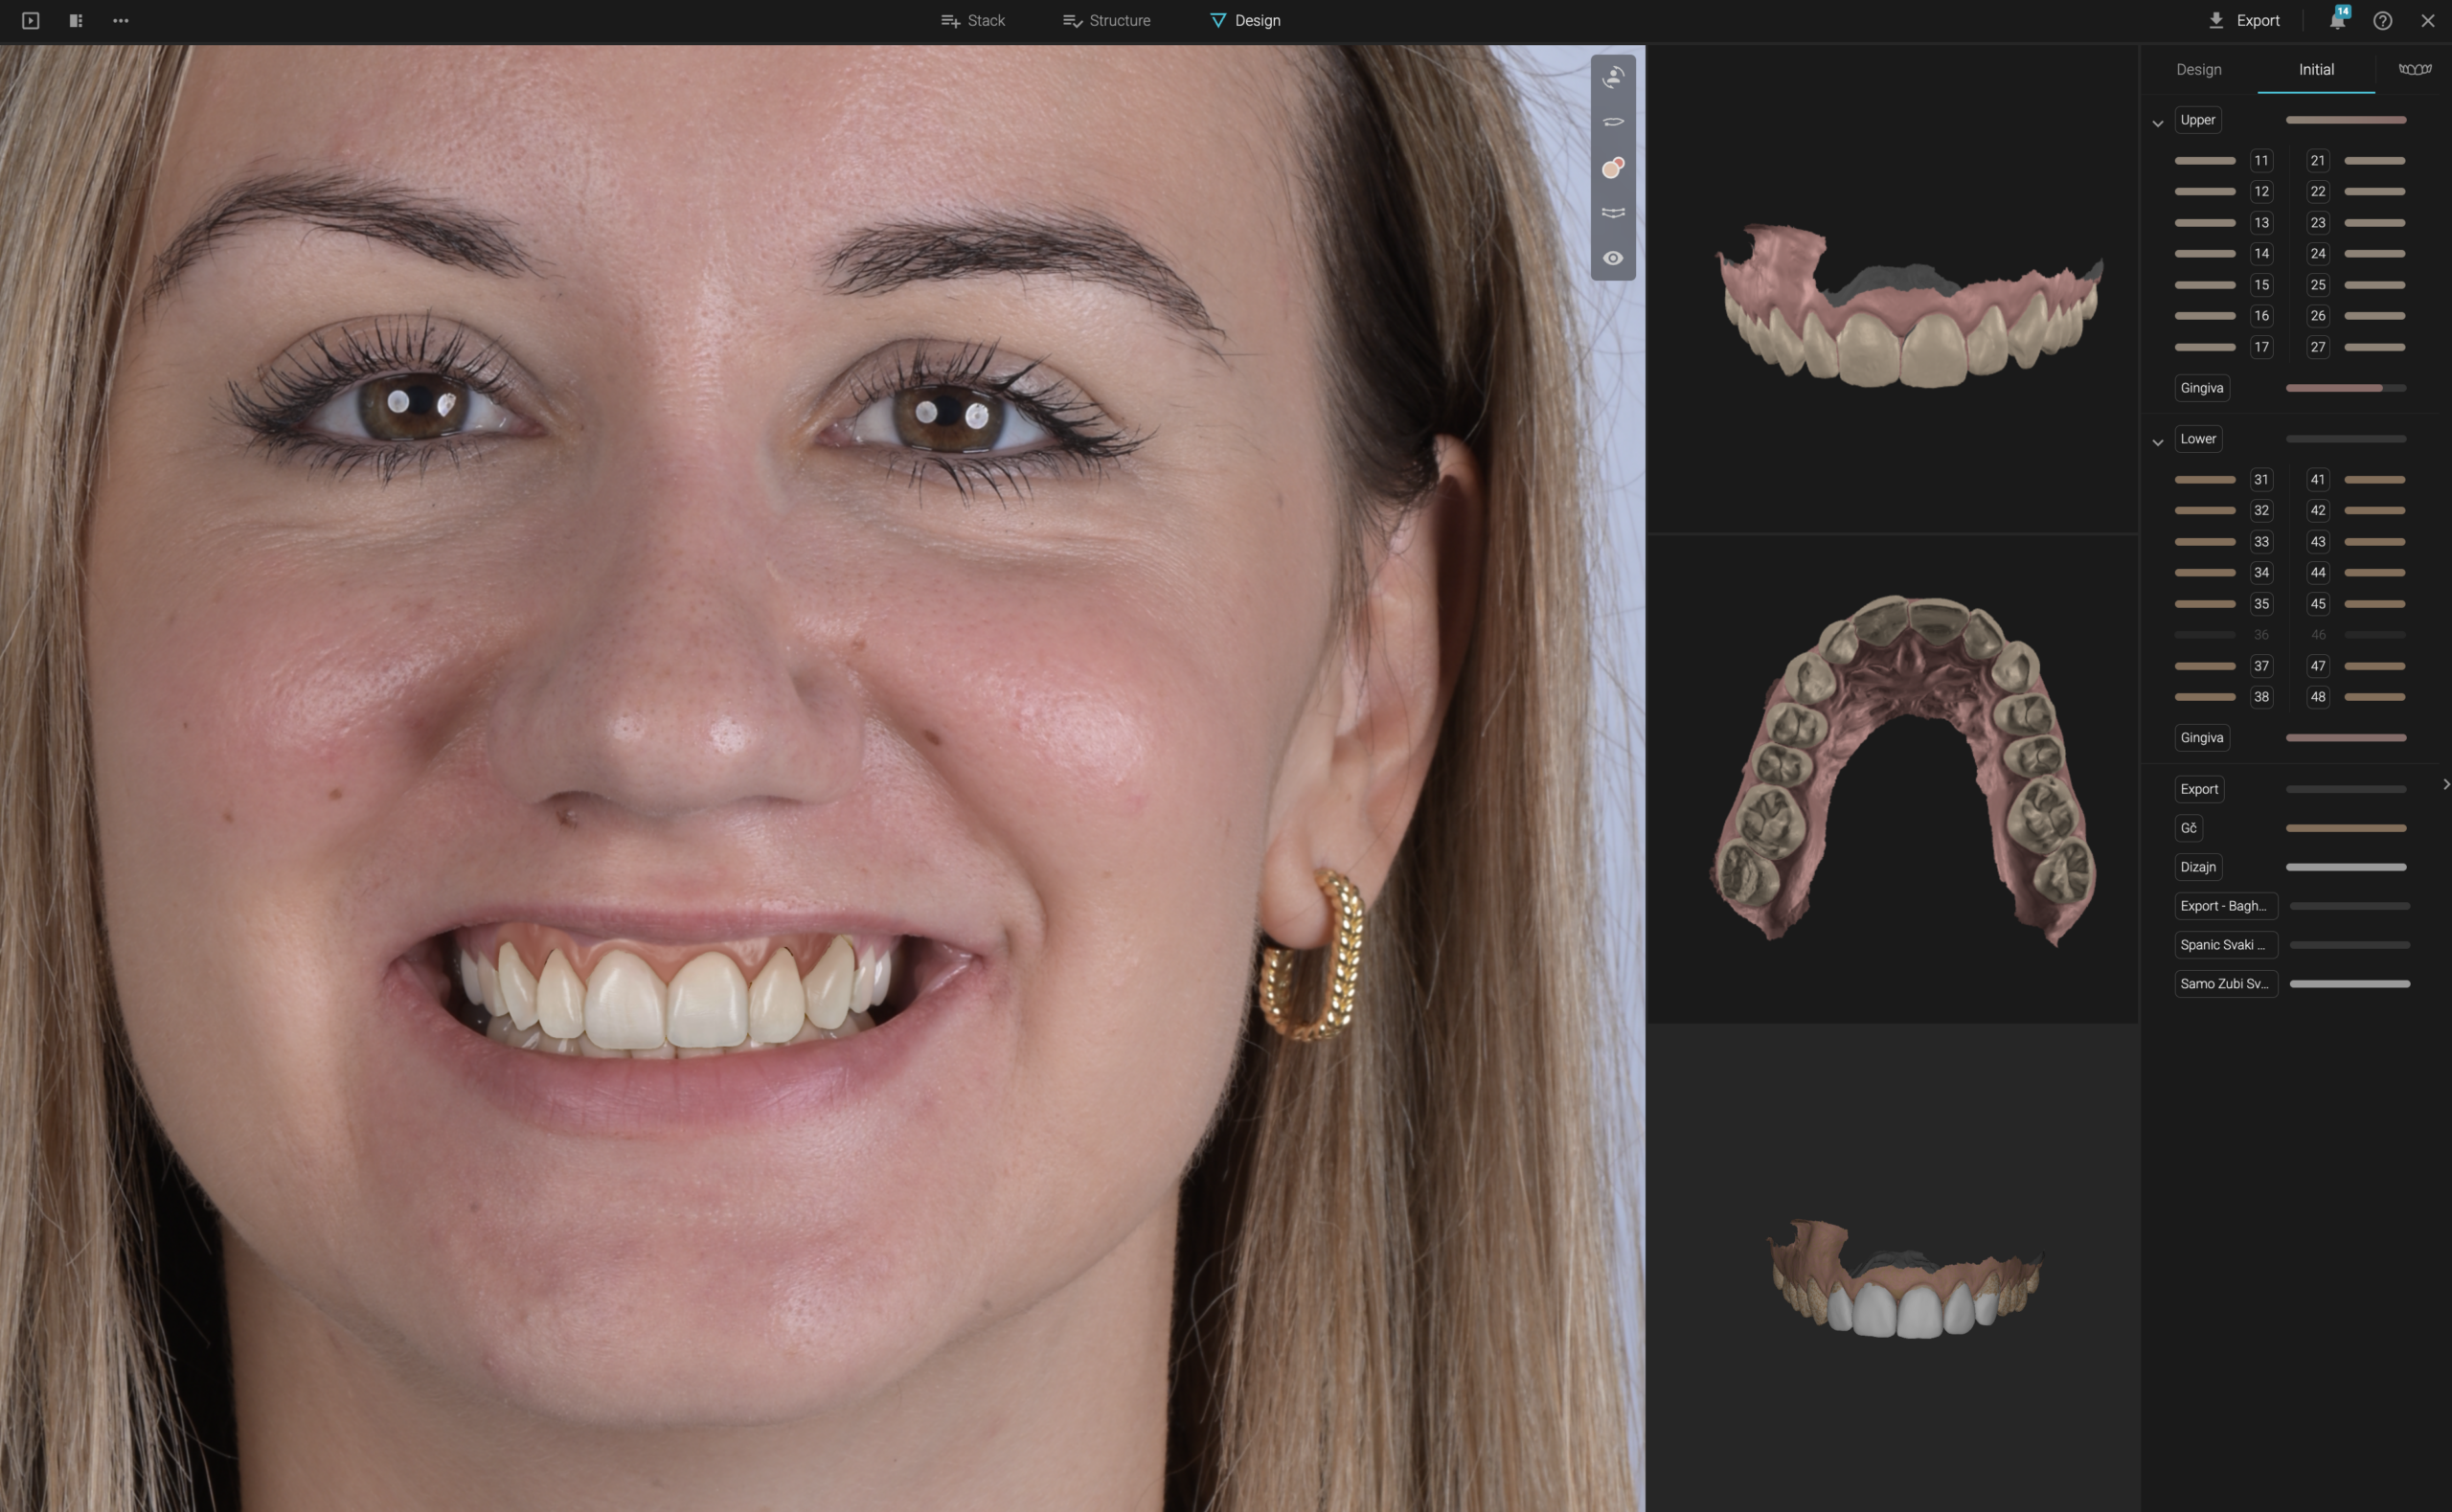Open notifications bell with badge

click(x=2337, y=20)
